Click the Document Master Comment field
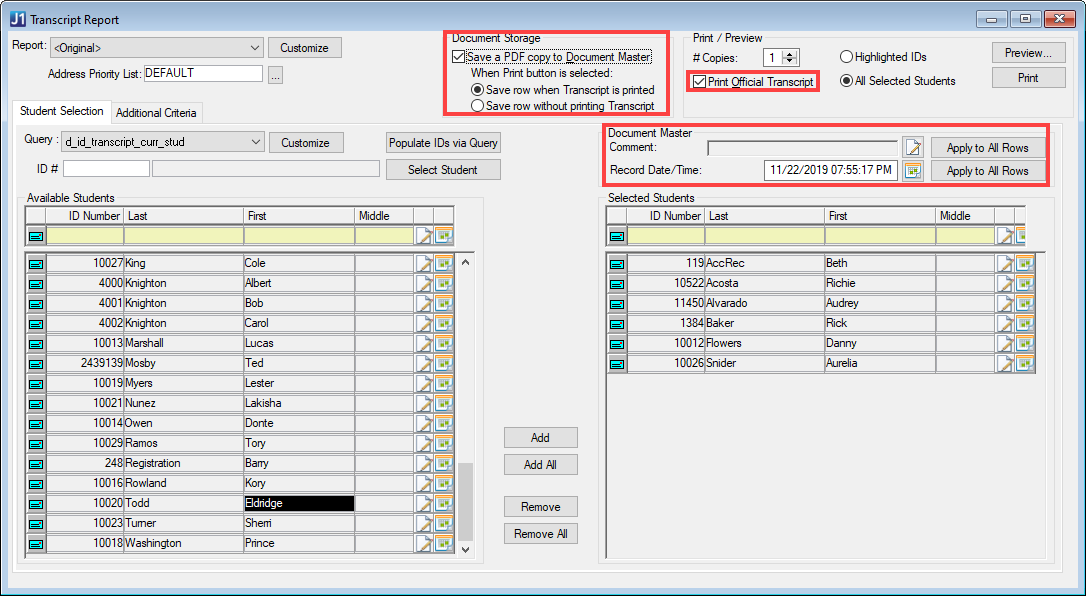The height and width of the screenshot is (596, 1086). click(802, 148)
